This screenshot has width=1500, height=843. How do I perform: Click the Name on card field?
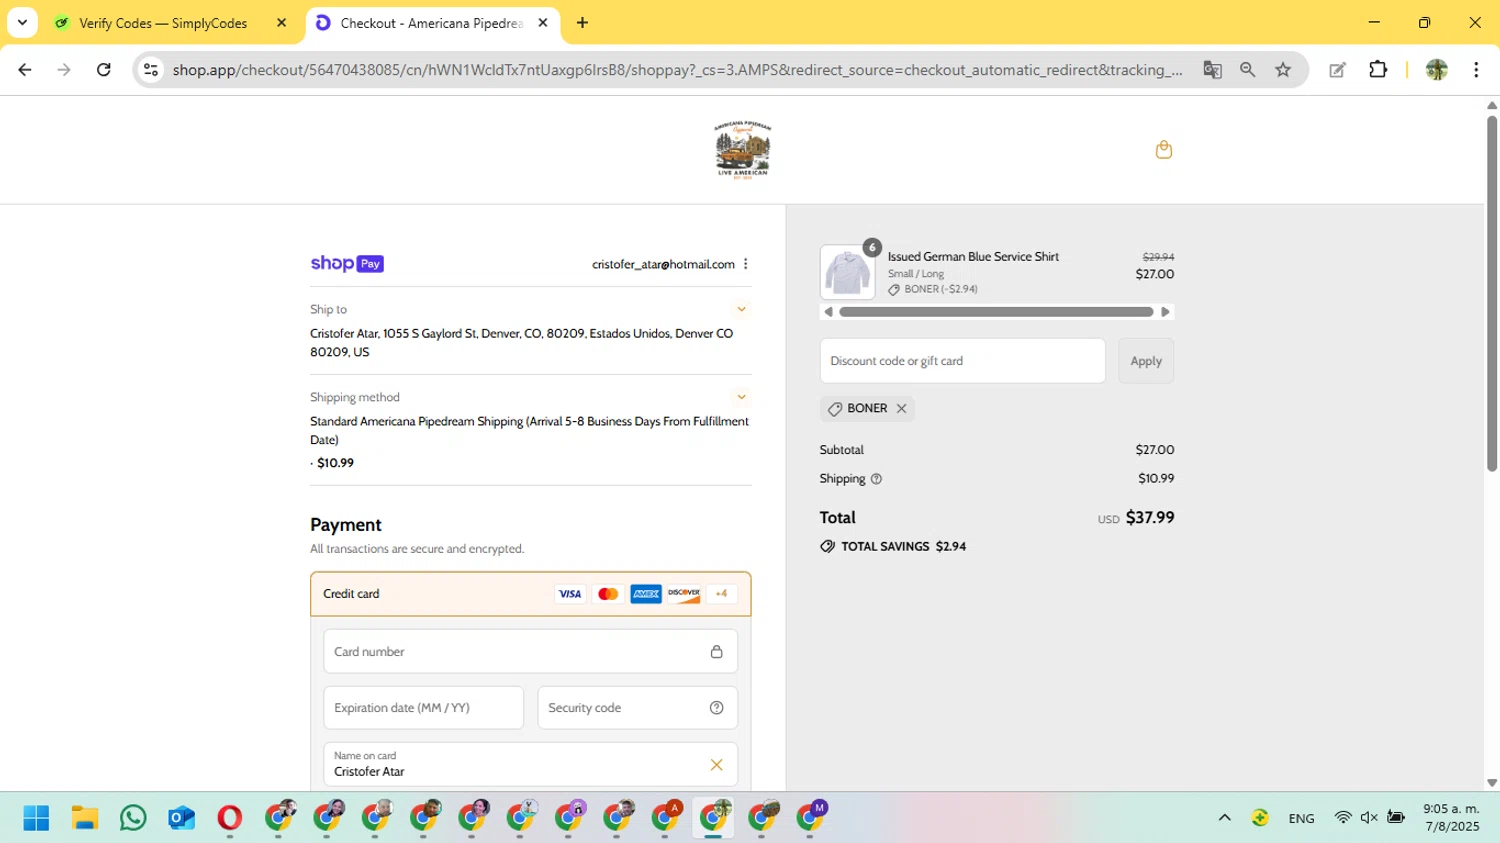[x=530, y=765]
